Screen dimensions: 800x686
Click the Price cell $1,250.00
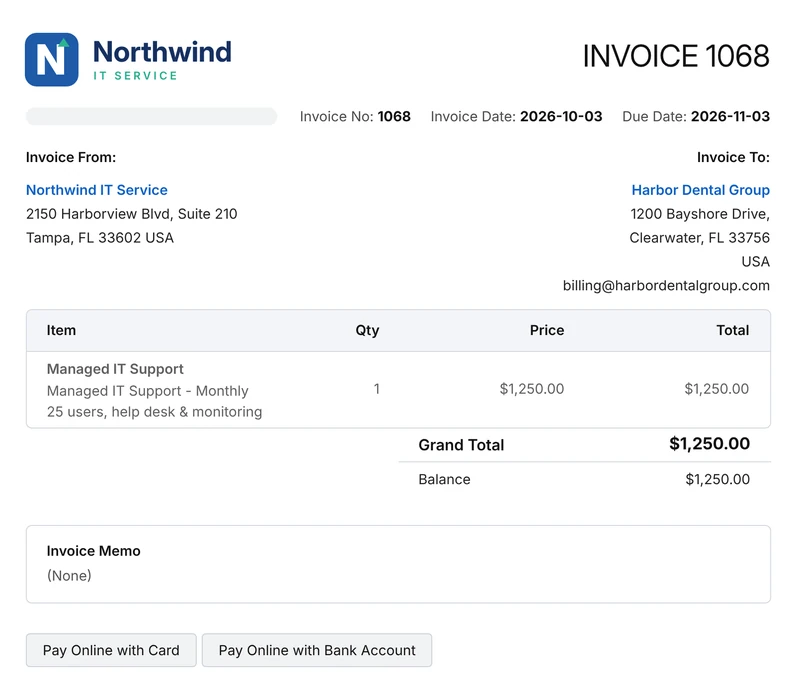[x=532, y=389]
